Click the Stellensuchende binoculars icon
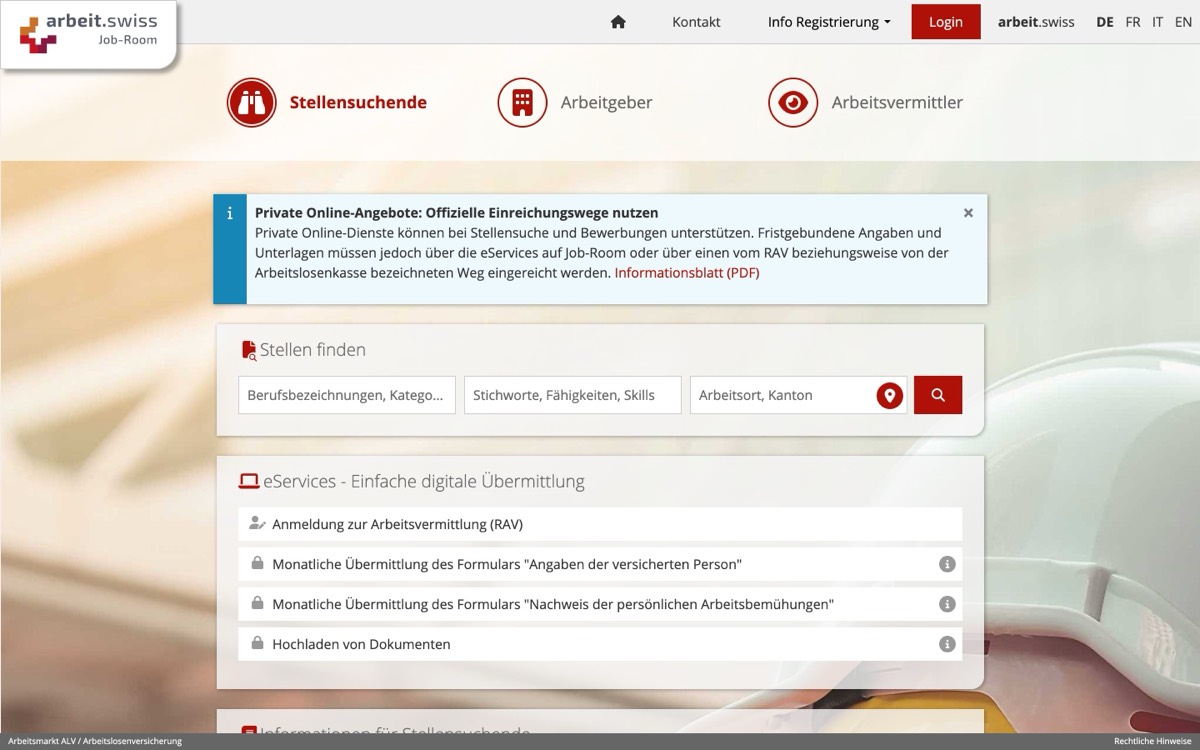The image size is (1200, 750). click(x=251, y=102)
